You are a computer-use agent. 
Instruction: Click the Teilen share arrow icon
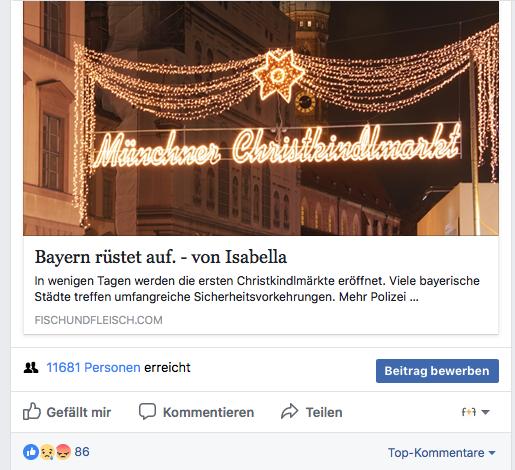289,411
